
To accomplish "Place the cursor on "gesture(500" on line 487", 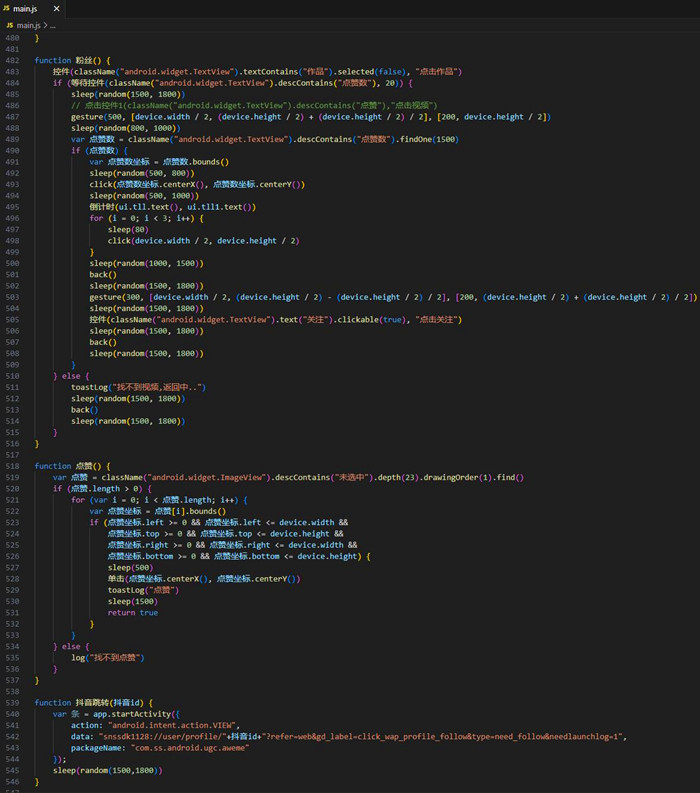I will pyautogui.click(x=96, y=117).
